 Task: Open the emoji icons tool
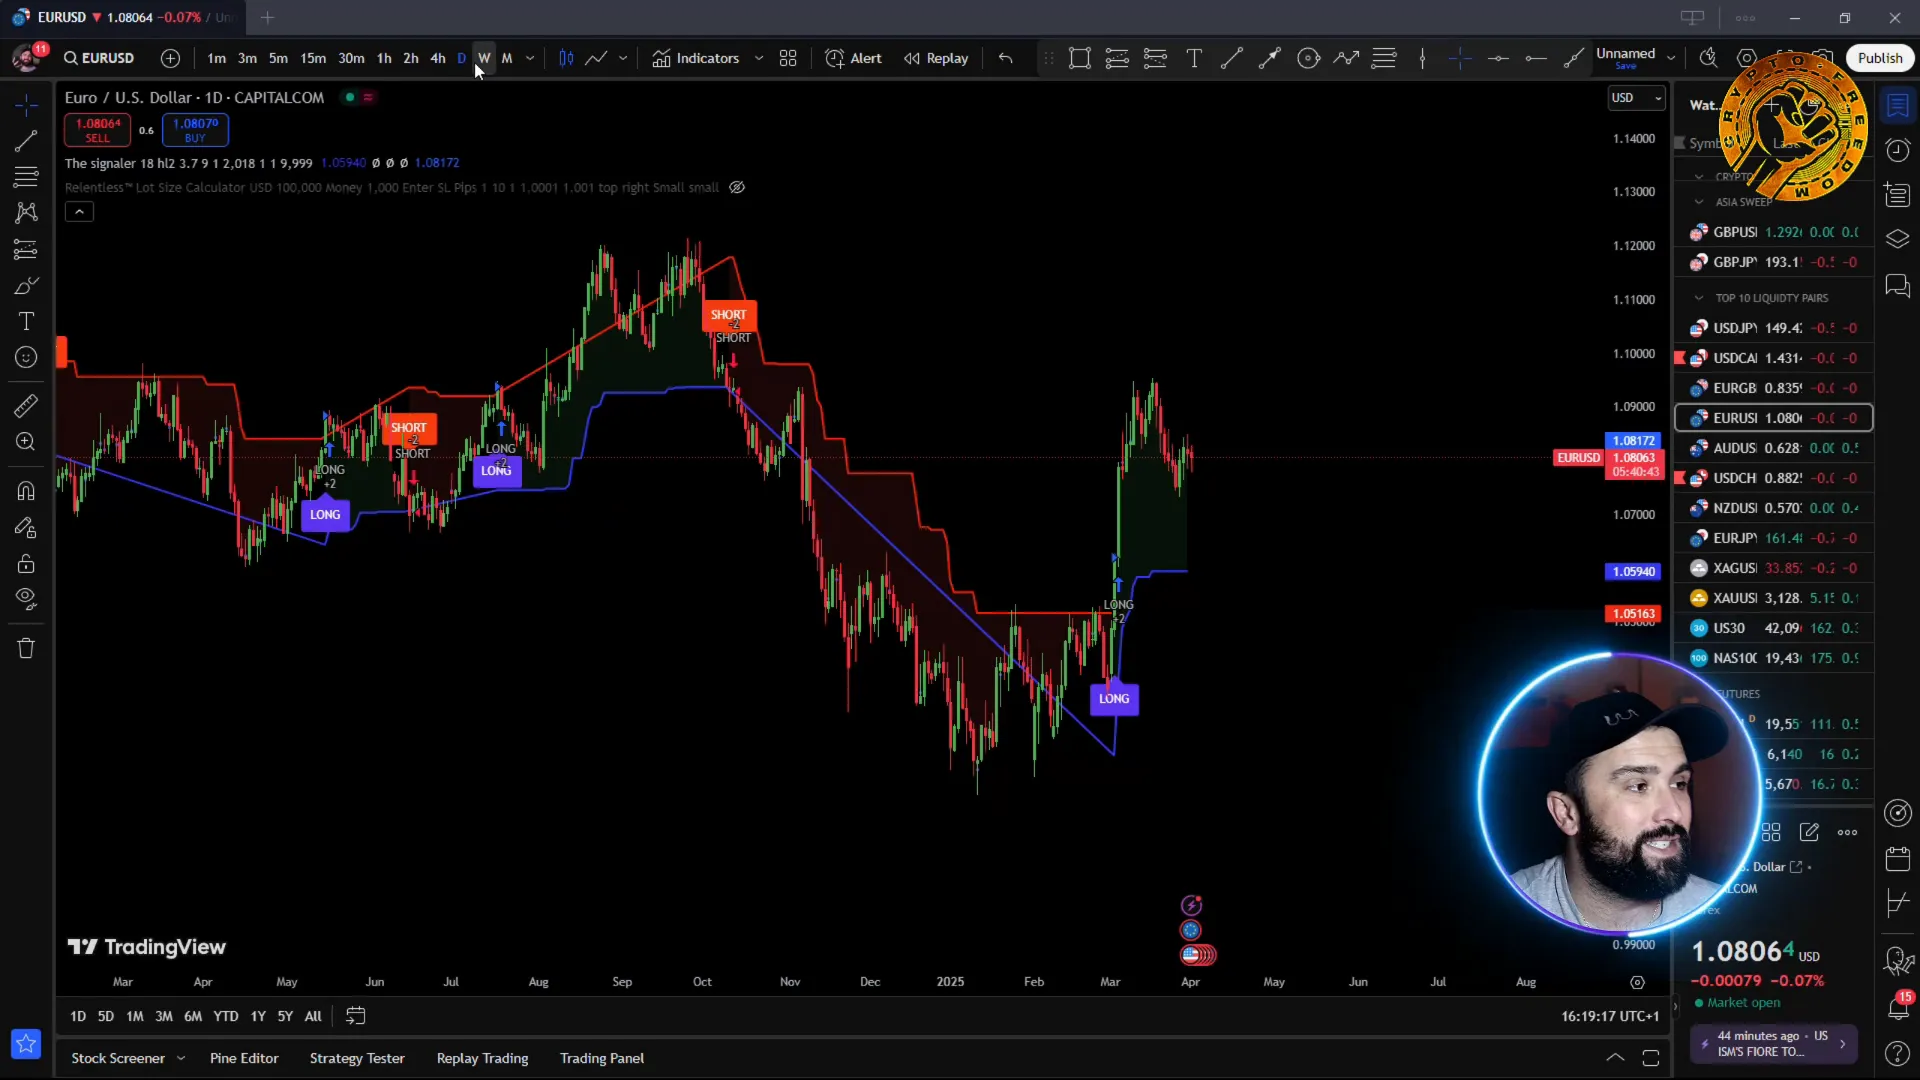pyautogui.click(x=26, y=357)
